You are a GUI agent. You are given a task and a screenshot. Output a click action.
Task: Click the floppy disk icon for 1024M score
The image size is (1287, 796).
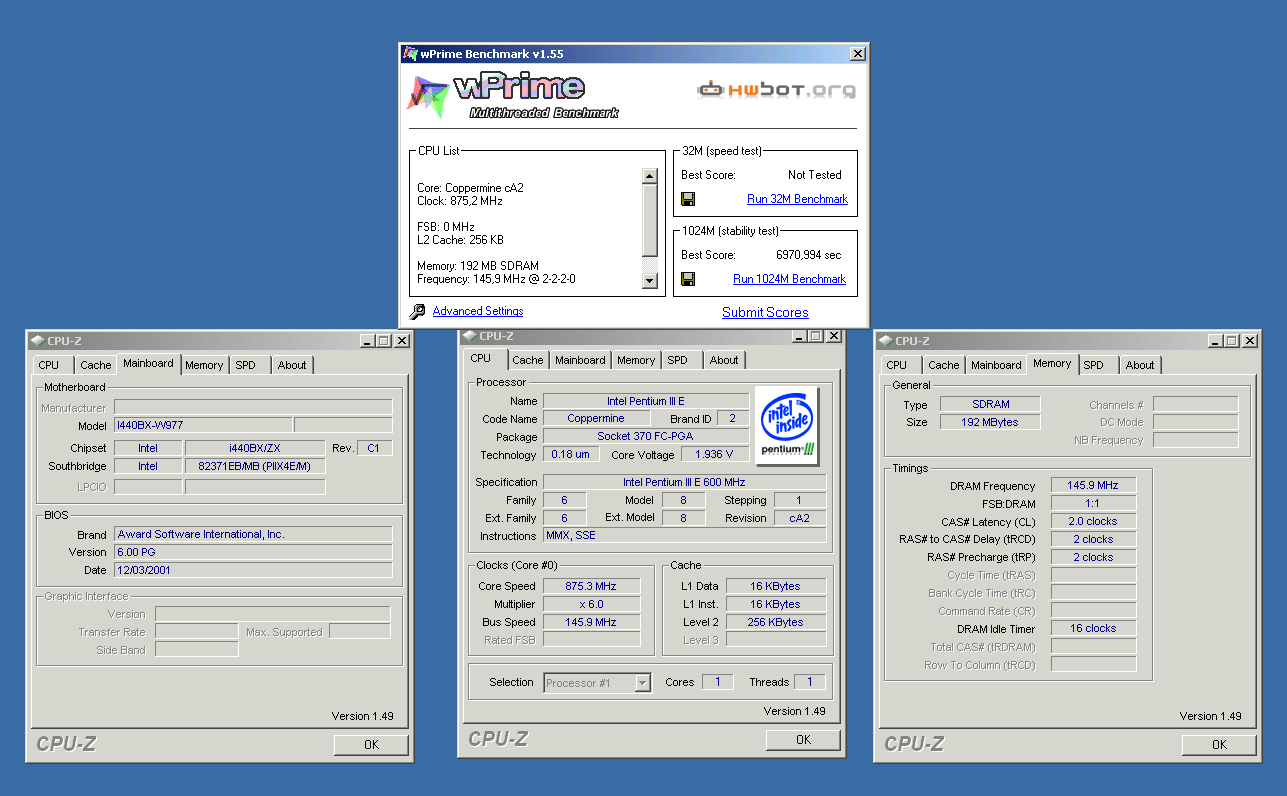pos(688,279)
